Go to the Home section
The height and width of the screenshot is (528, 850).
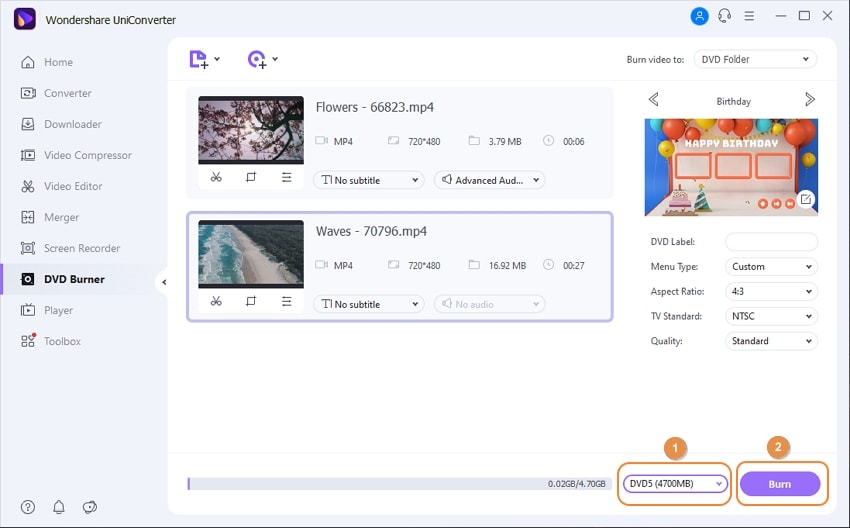[x=58, y=62]
